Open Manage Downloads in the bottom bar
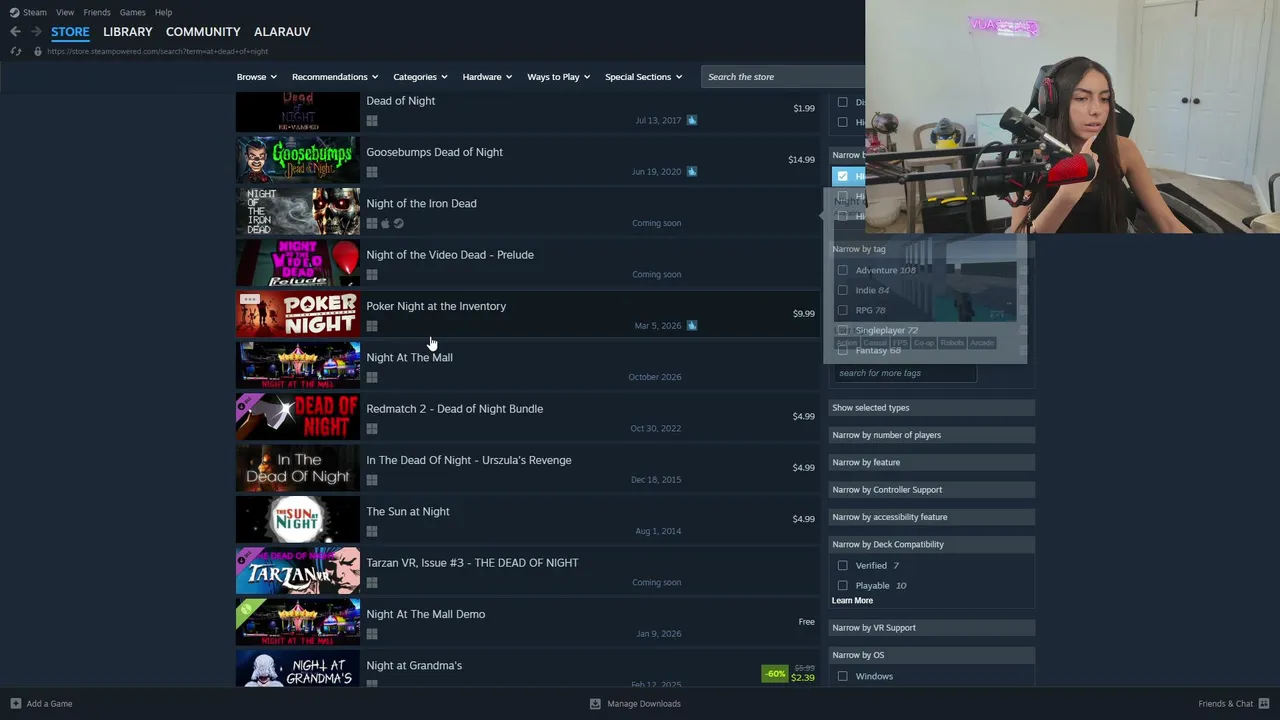Image resolution: width=1280 pixels, height=720 pixels. coord(635,704)
